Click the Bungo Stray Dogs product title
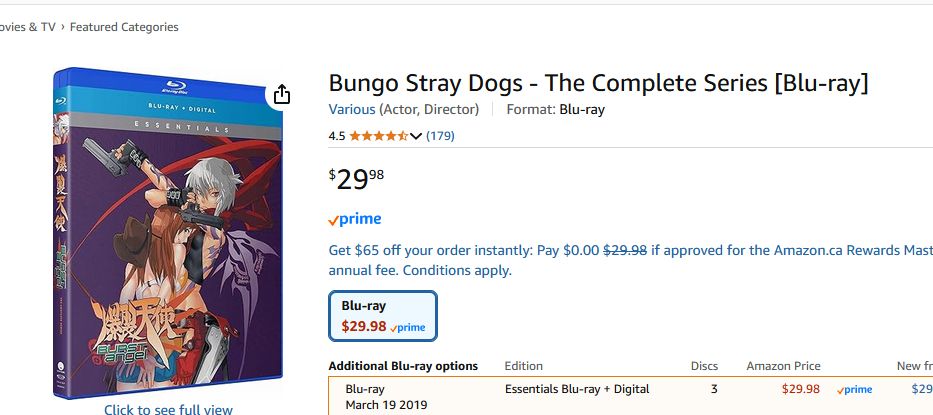The image size is (933, 415). [598, 83]
